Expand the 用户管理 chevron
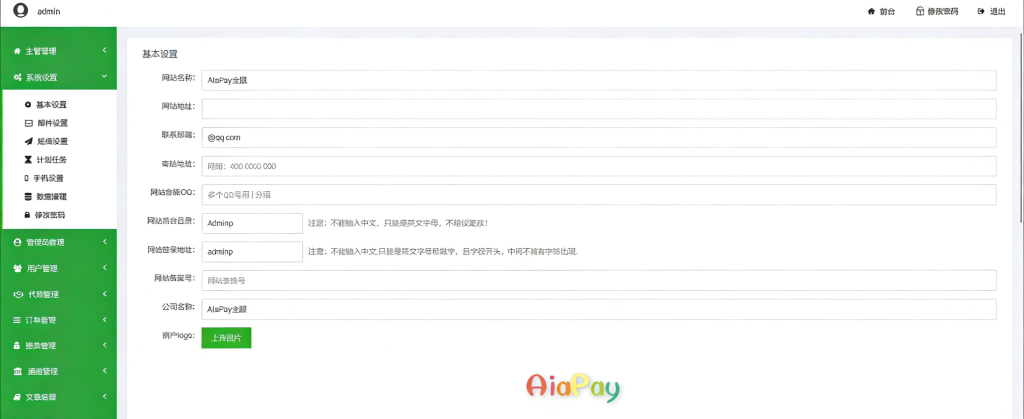 point(104,268)
